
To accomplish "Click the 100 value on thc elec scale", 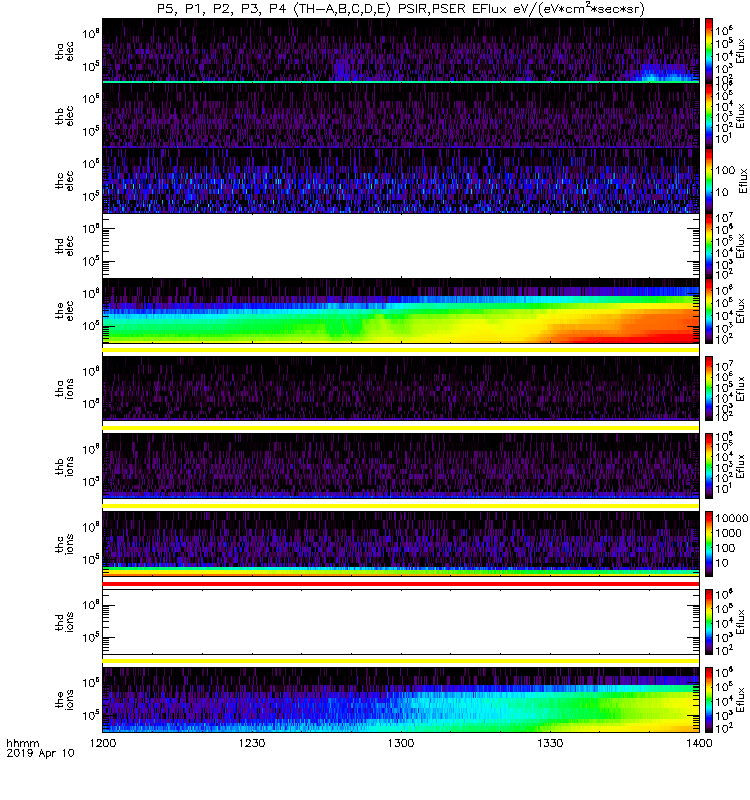I will click(725, 170).
